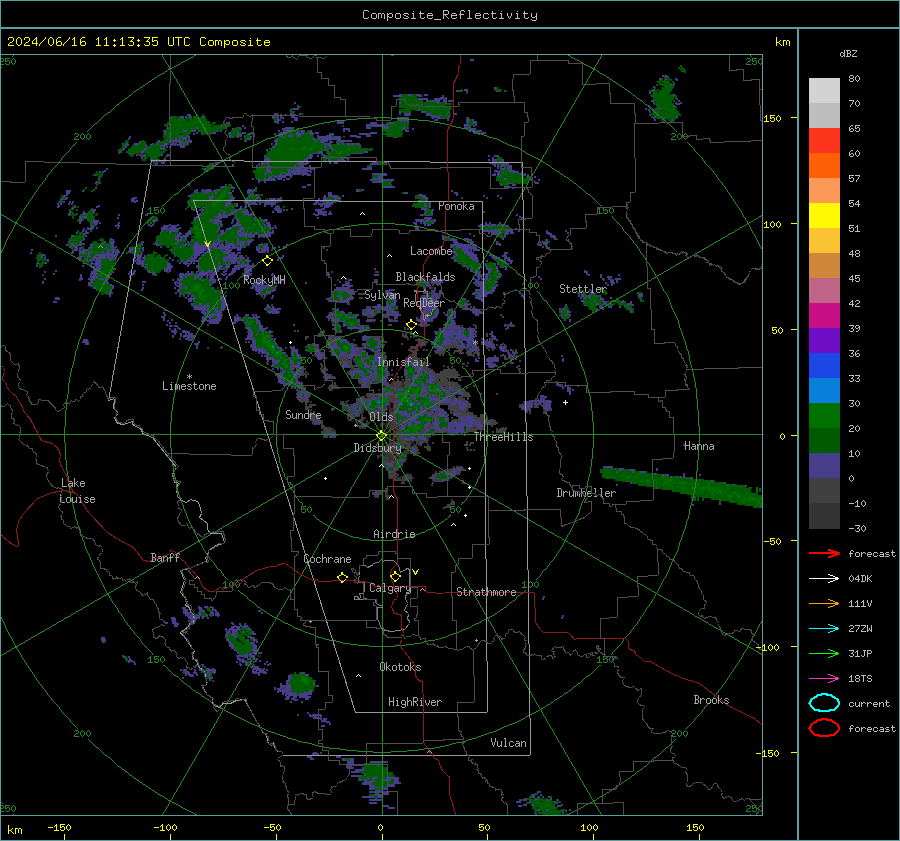Click the Stettler label

[583, 289]
